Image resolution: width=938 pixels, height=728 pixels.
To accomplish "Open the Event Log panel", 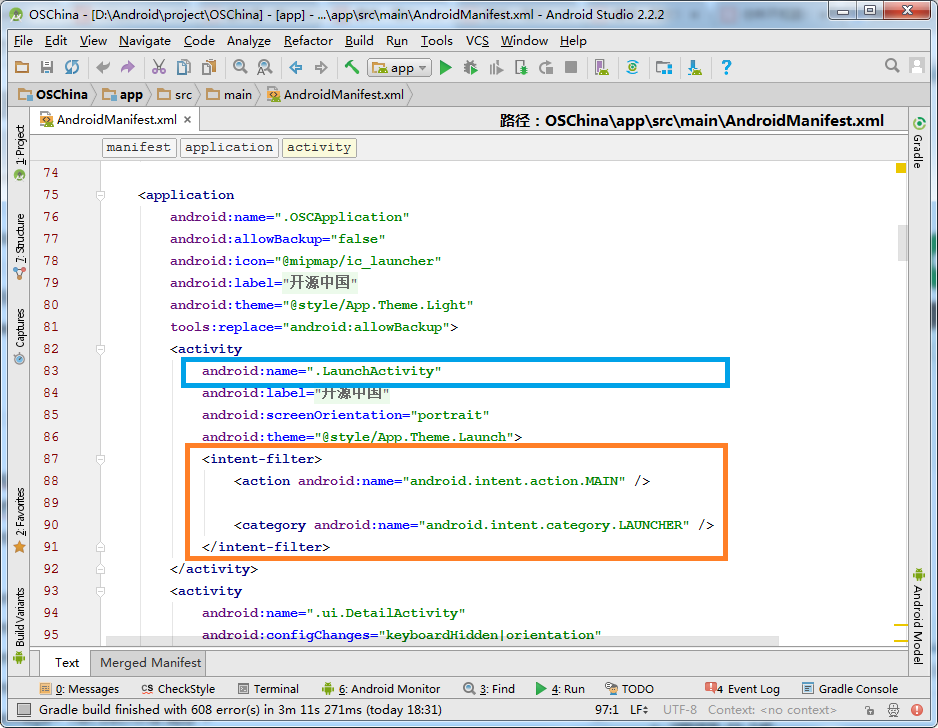I will 742,689.
